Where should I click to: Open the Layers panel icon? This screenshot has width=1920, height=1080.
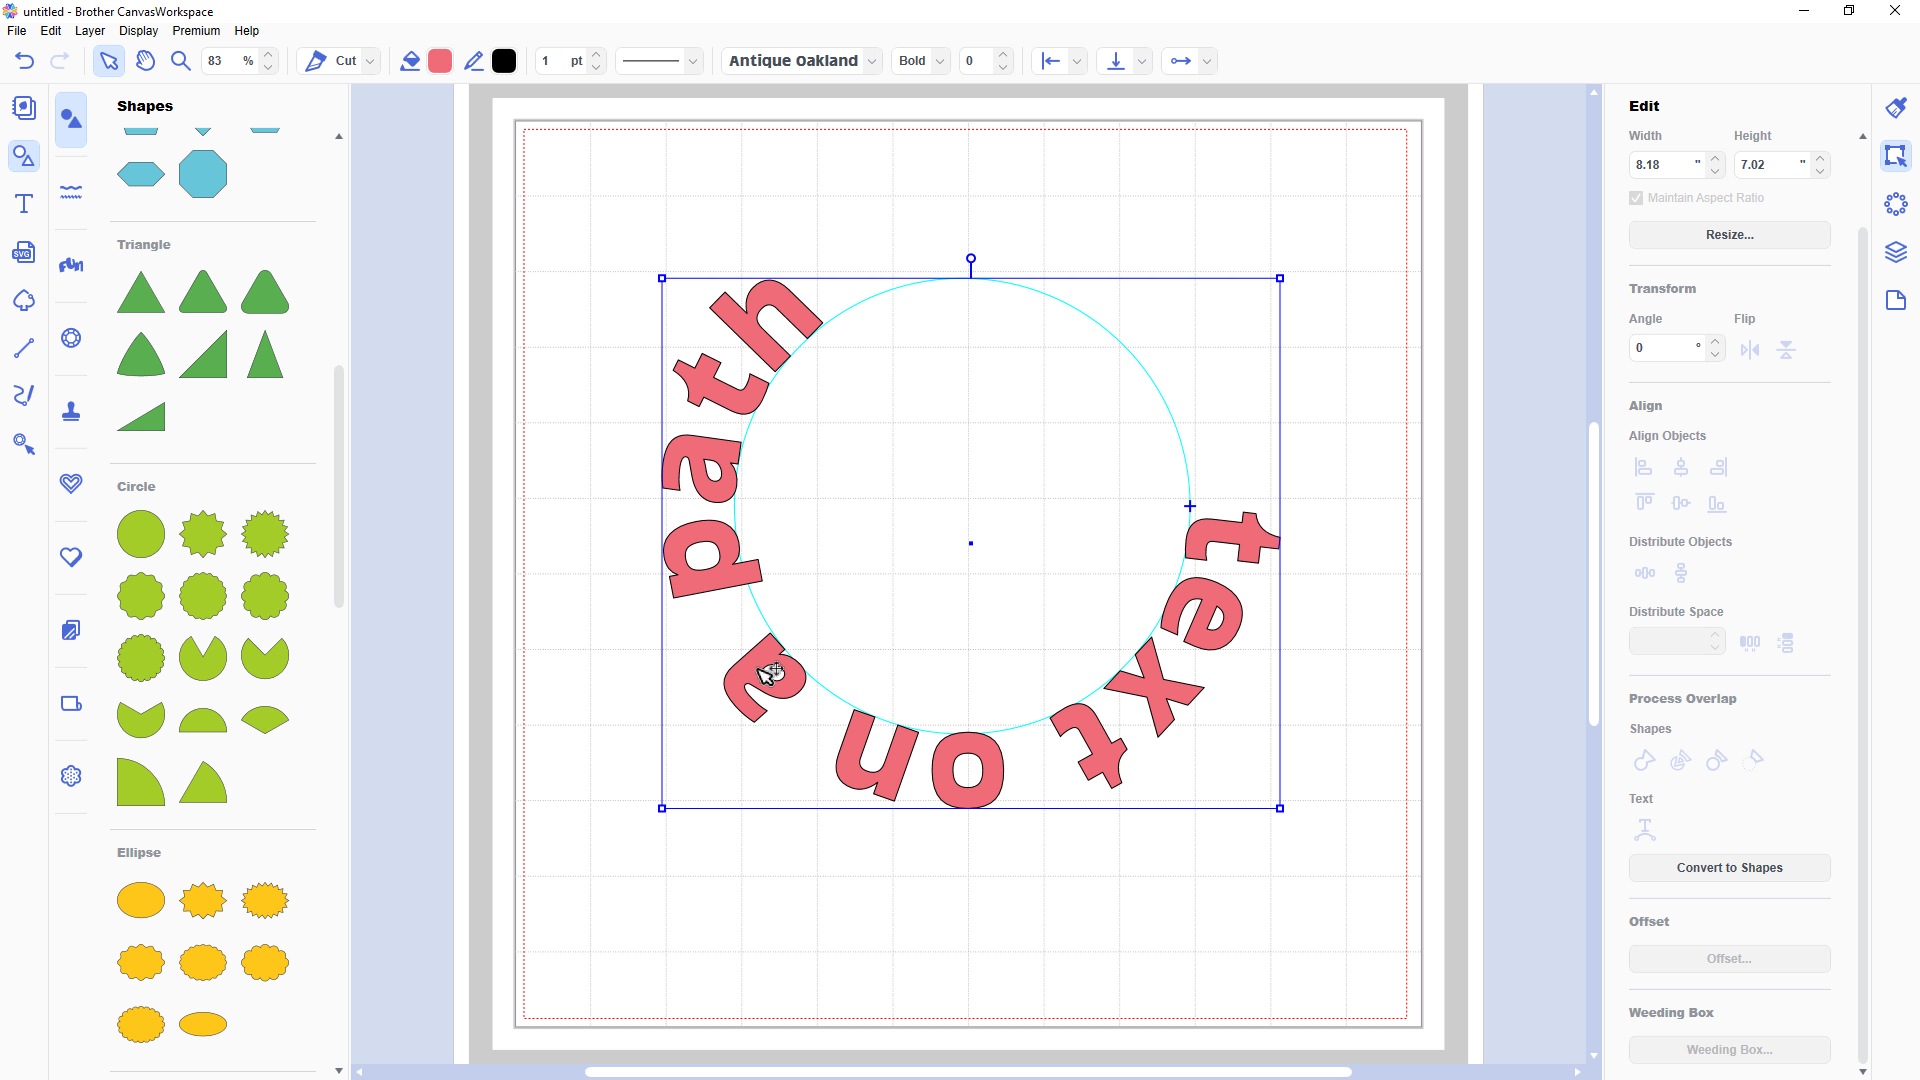tap(1896, 252)
